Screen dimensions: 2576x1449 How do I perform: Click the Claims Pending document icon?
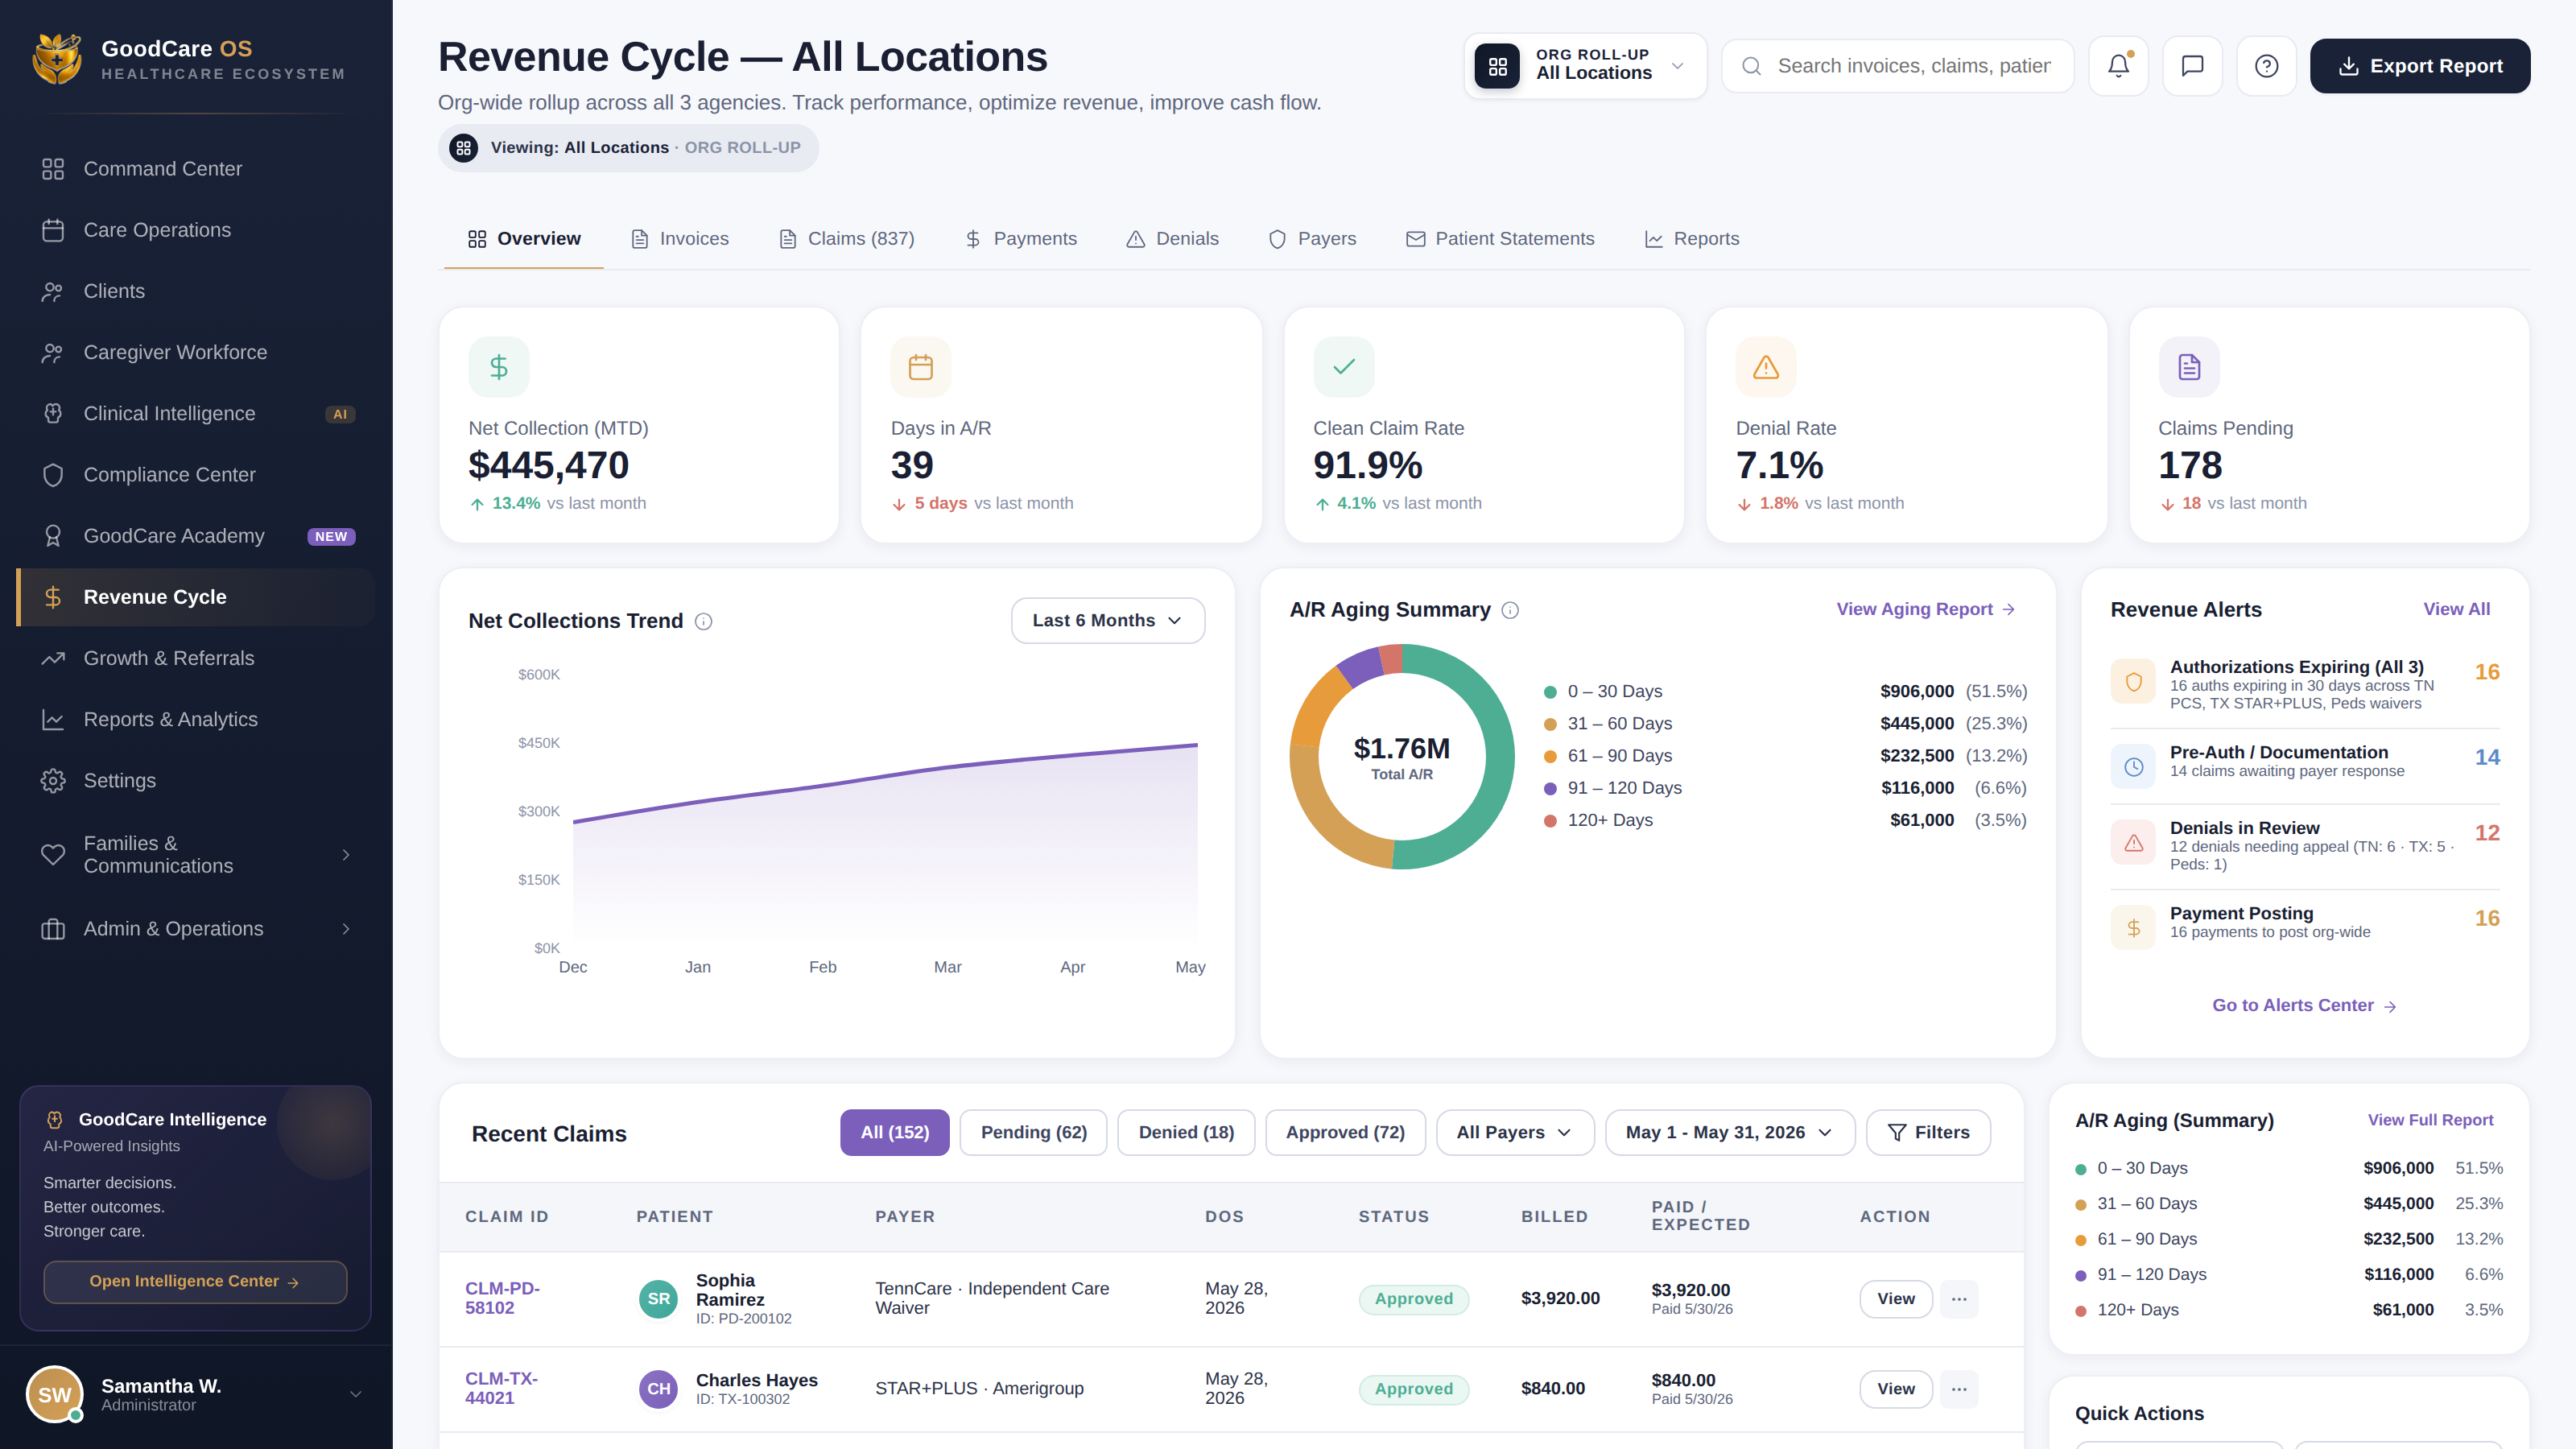tap(2189, 367)
